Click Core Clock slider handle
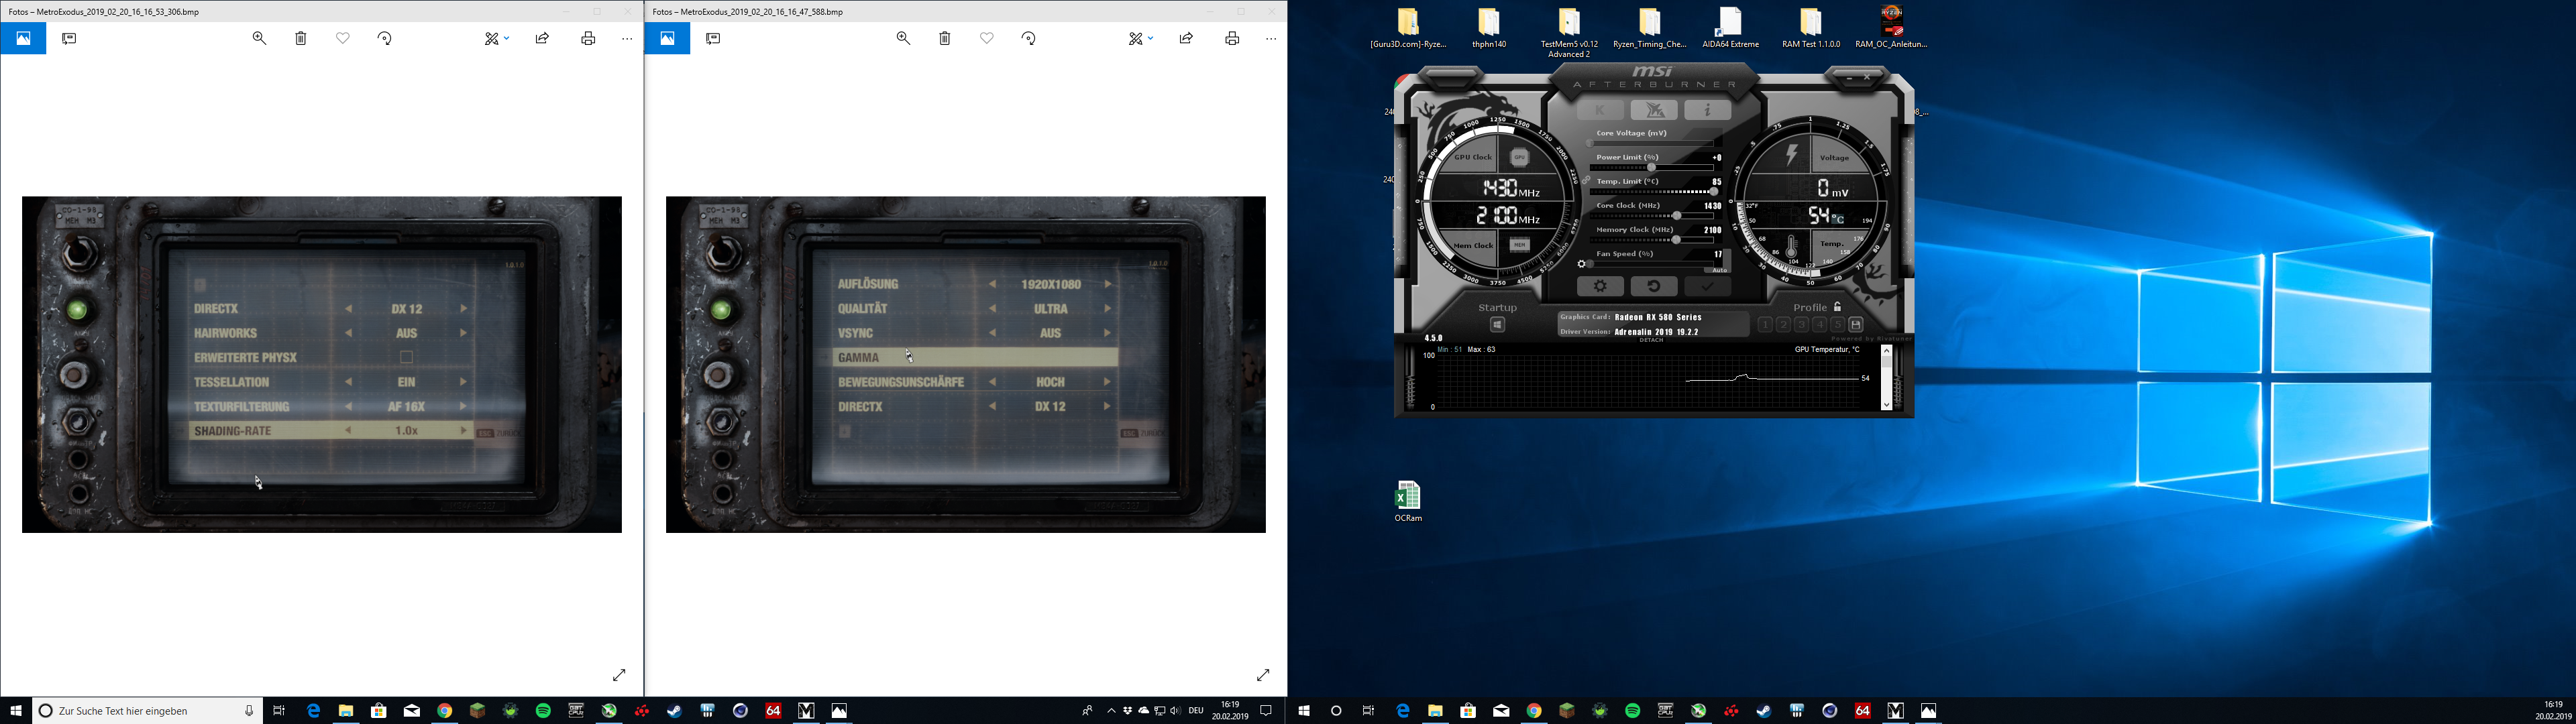This screenshot has width=2576, height=724. (x=1677, y=216)
